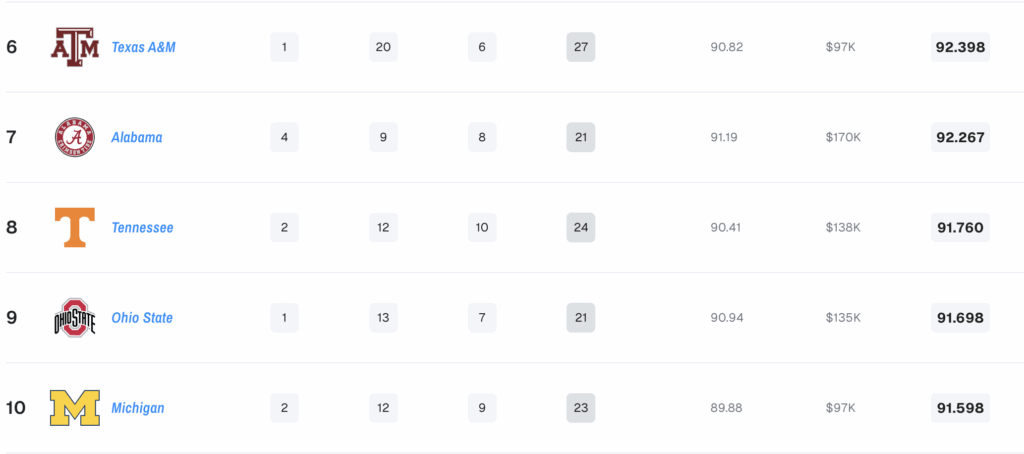Select Alabama's total commits badge 21
Image resolution: width=1024 pixels, height=454 pixels.
coord(581,137)
